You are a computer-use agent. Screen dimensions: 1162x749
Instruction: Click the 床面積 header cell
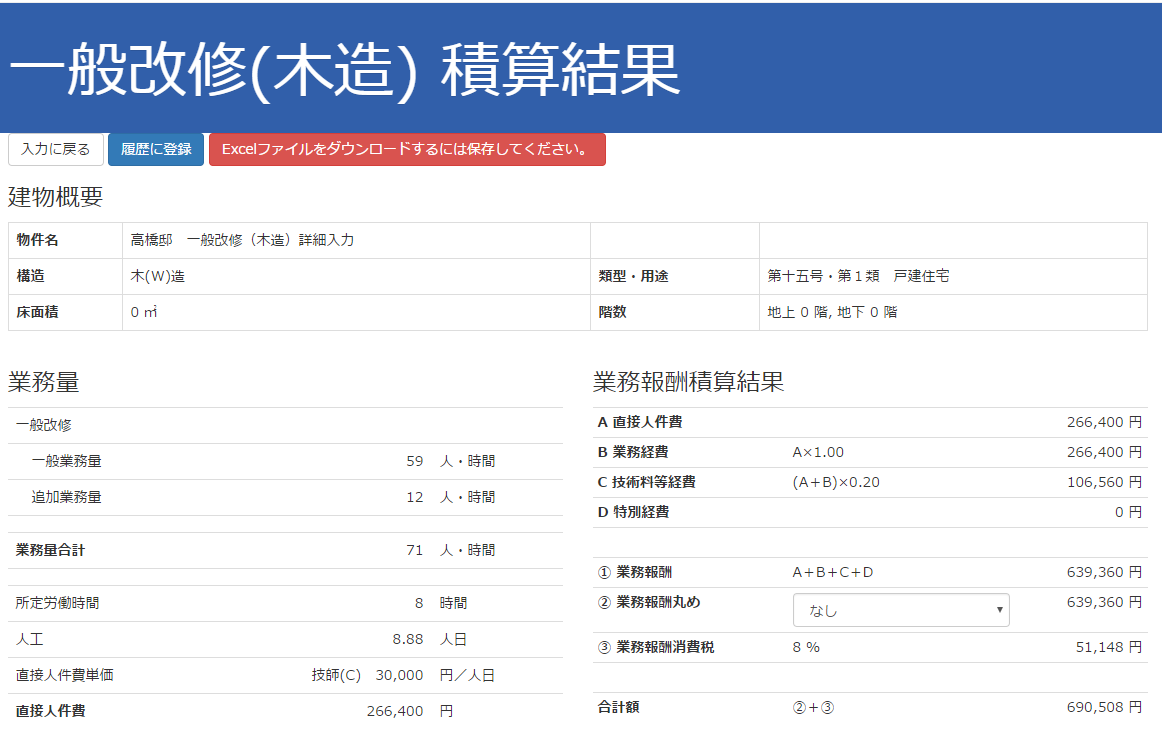point(65,312)
